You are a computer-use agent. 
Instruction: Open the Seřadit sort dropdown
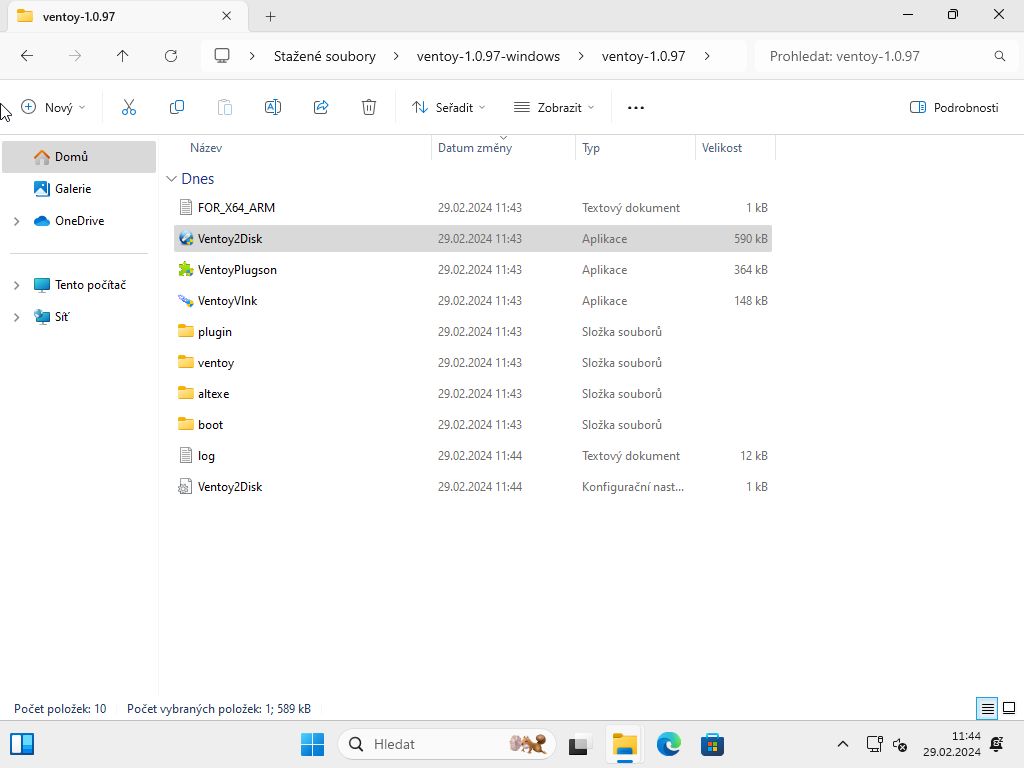(448, 107)
